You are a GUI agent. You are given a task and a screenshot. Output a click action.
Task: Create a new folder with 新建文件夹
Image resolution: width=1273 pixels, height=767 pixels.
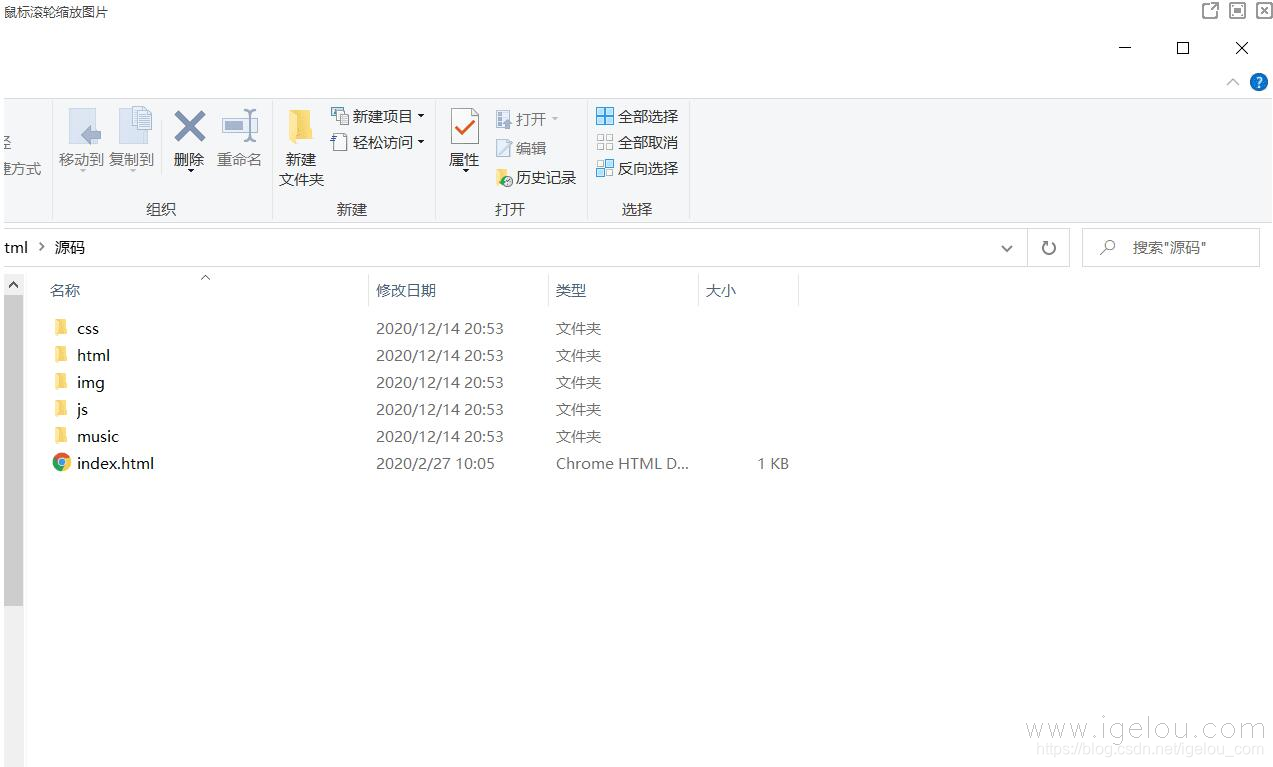tap(301, 145)
